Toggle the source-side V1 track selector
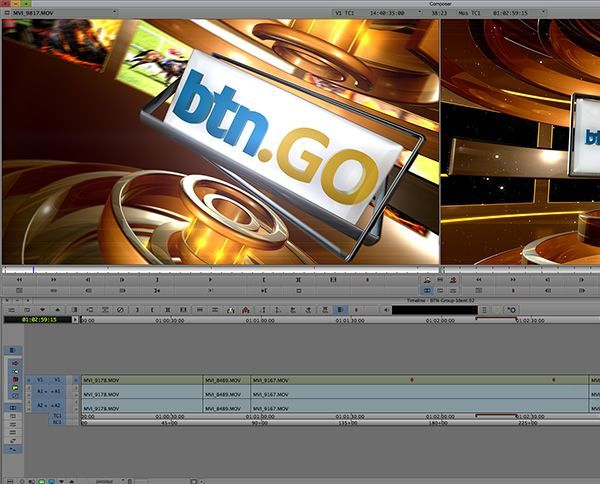 coord(40,380)
